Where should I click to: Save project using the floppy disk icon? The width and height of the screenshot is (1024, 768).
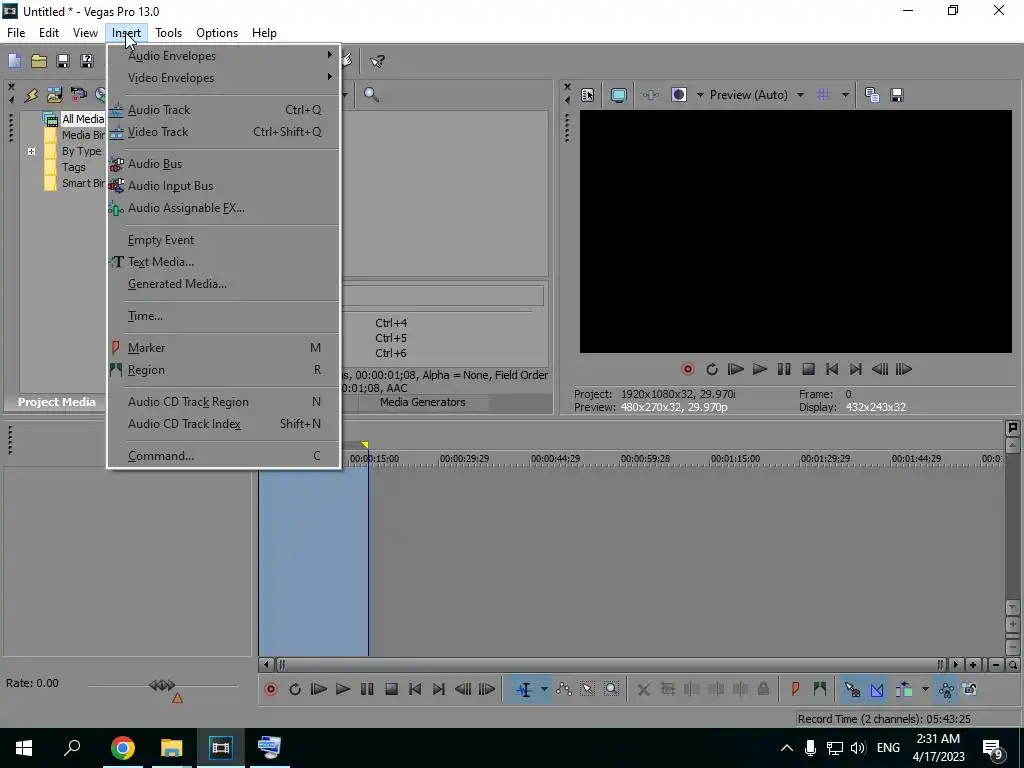coord(63,61)
